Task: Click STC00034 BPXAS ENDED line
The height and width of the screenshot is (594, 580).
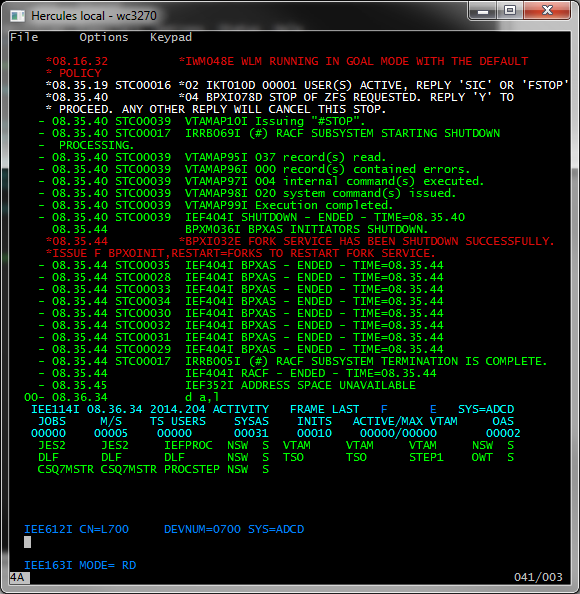Action: tap(241, 301)
